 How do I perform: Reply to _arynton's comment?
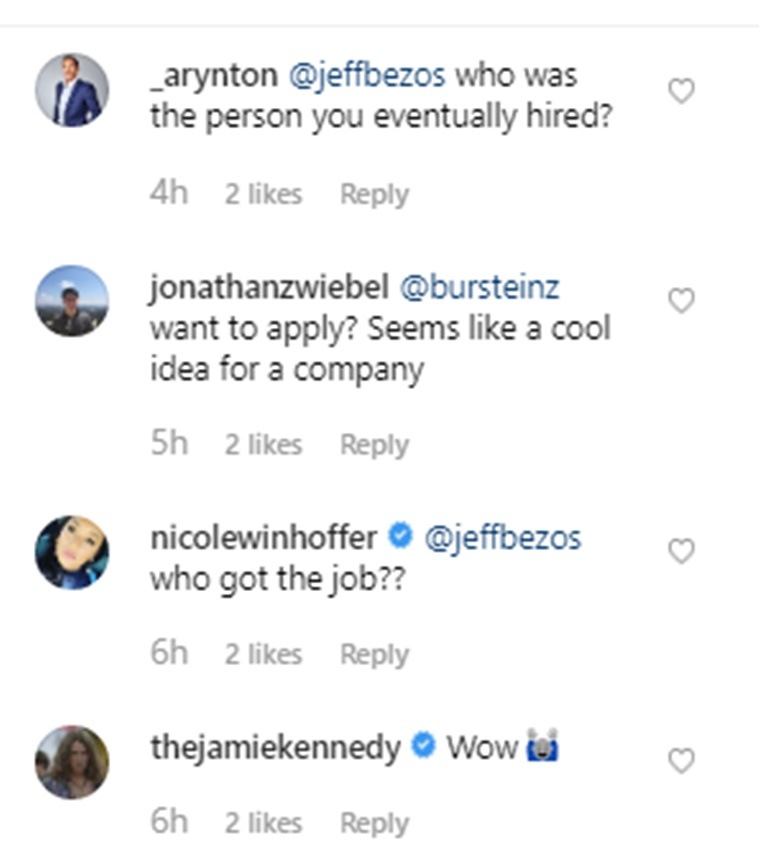click(x=374, y=194)
